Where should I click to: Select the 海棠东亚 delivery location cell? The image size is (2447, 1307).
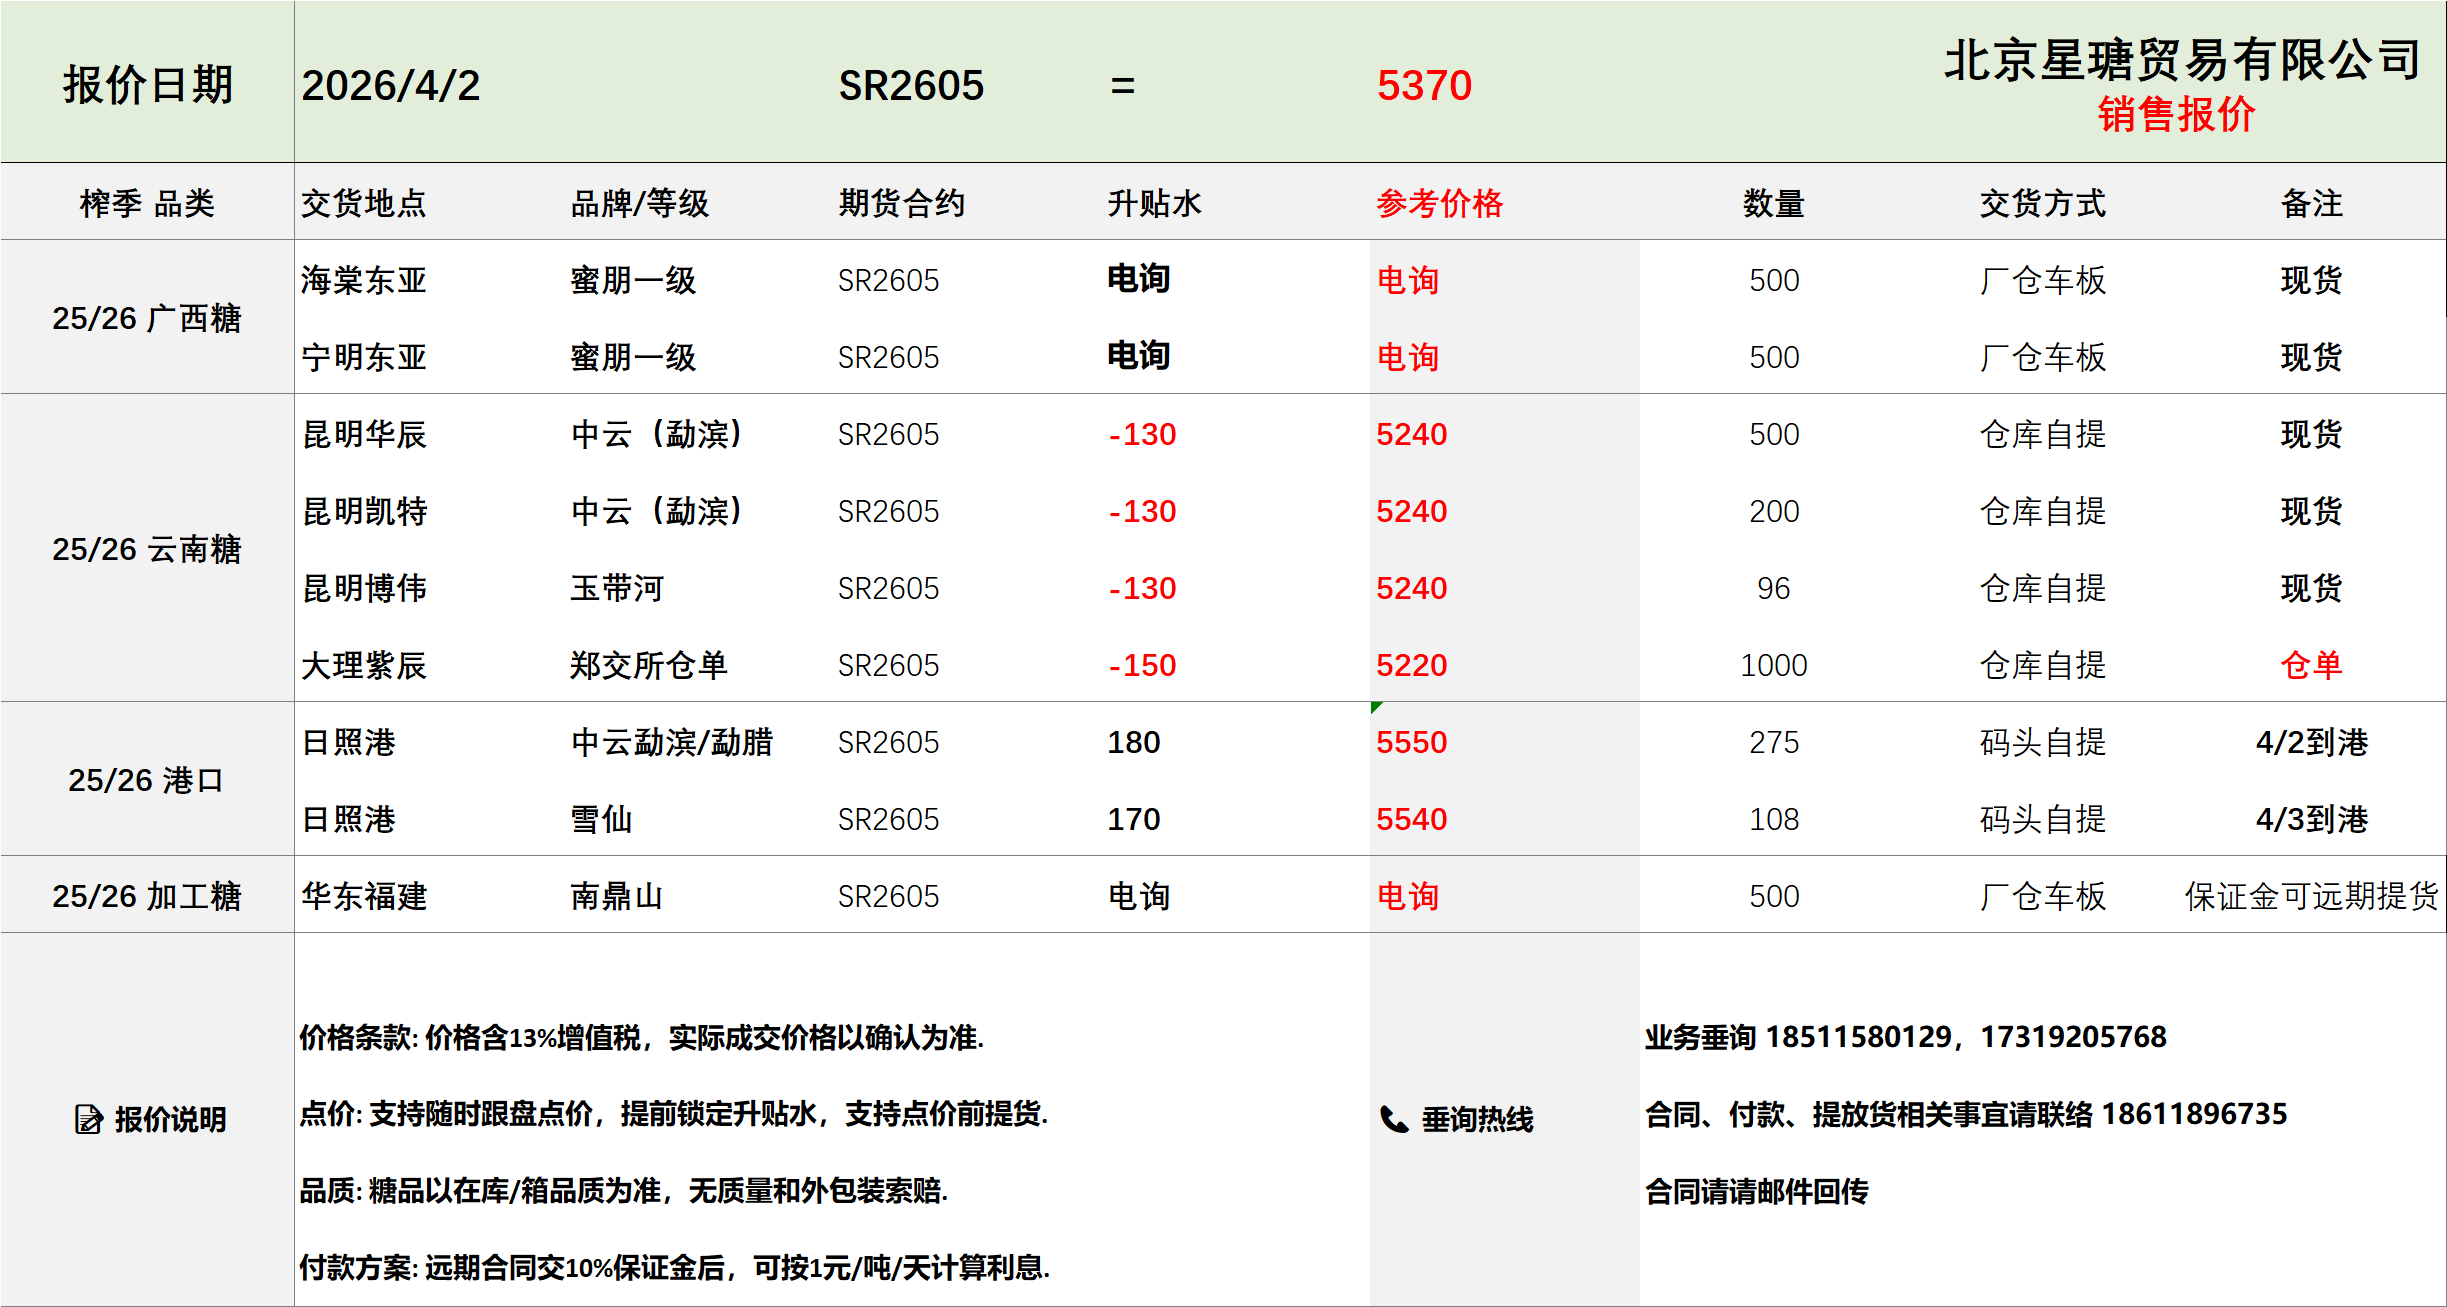coord(364,280)
